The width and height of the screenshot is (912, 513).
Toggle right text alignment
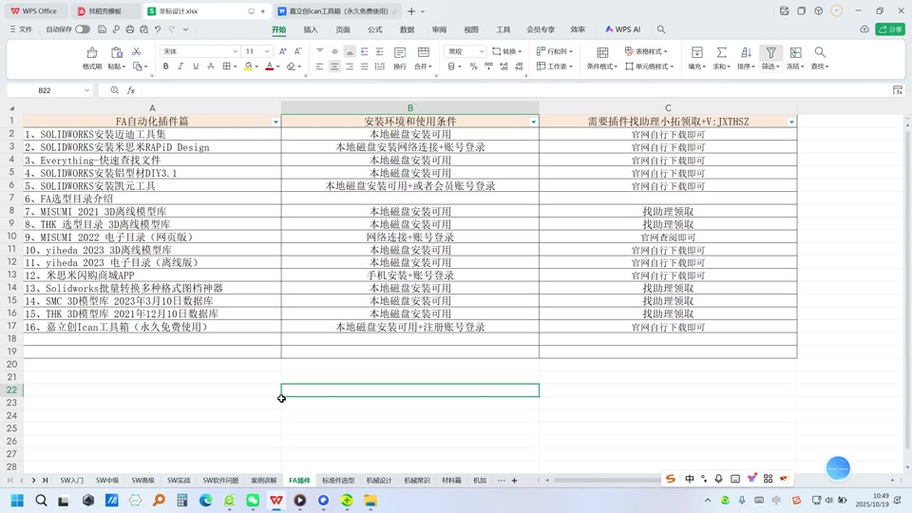pyautogui.click(x=350, y=67)
